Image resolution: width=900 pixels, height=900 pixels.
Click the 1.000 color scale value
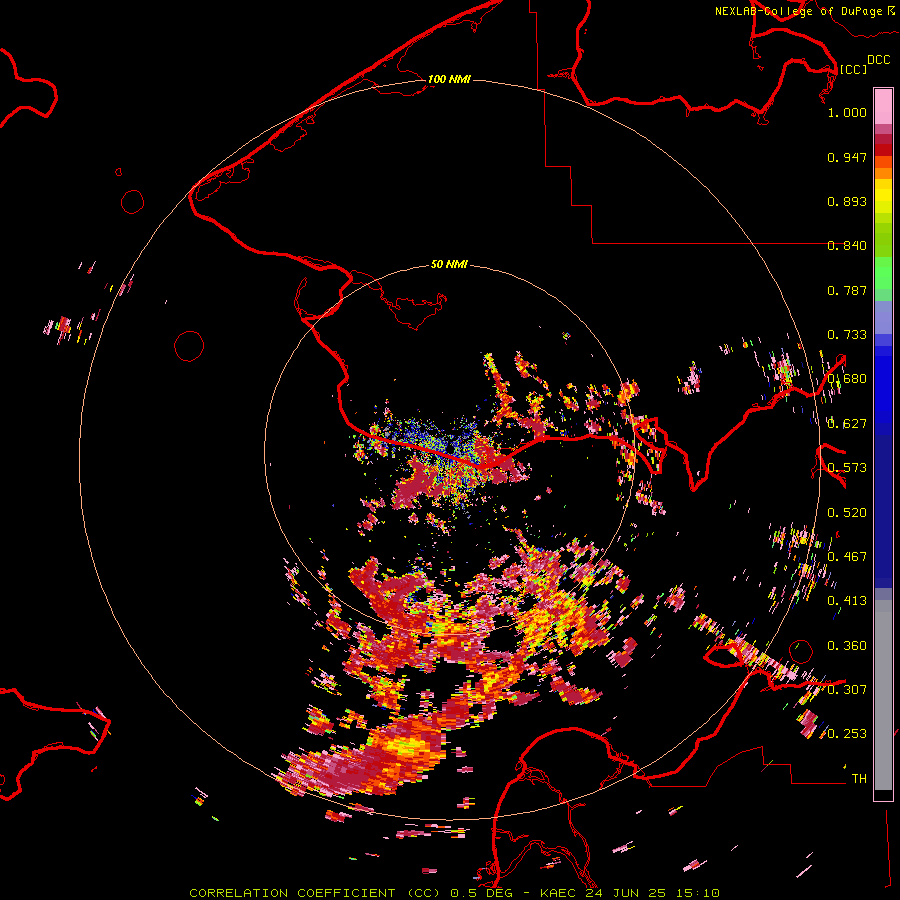pyautogui.click(x=847, y=112)
